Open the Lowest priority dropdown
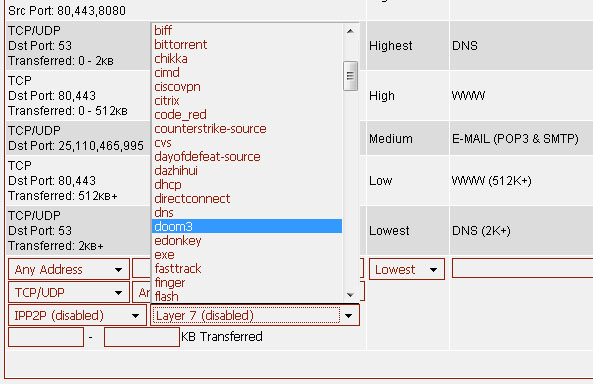The height and width of the screenshot is (384, 593). (x=407, y=269)
